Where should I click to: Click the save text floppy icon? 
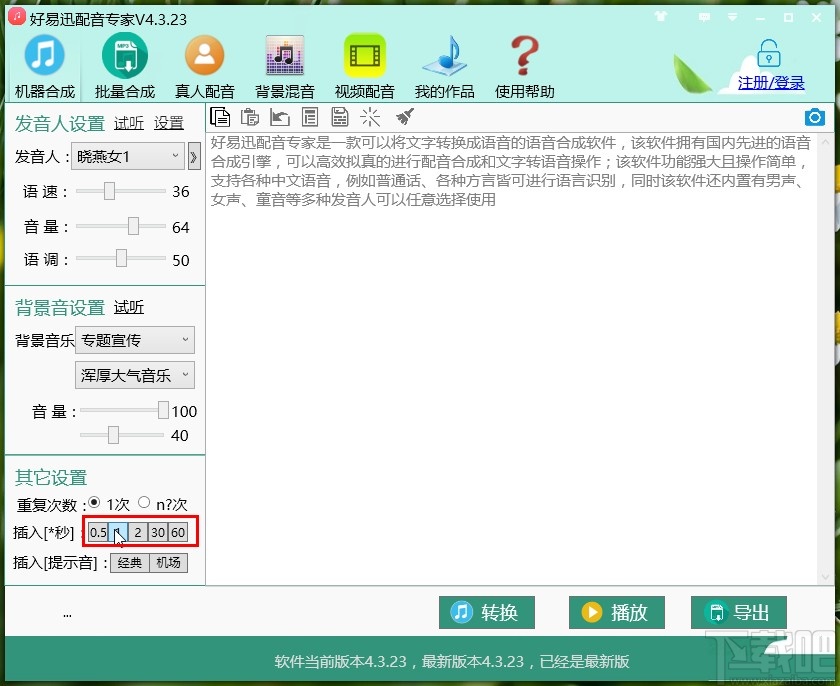coord(340,117)
